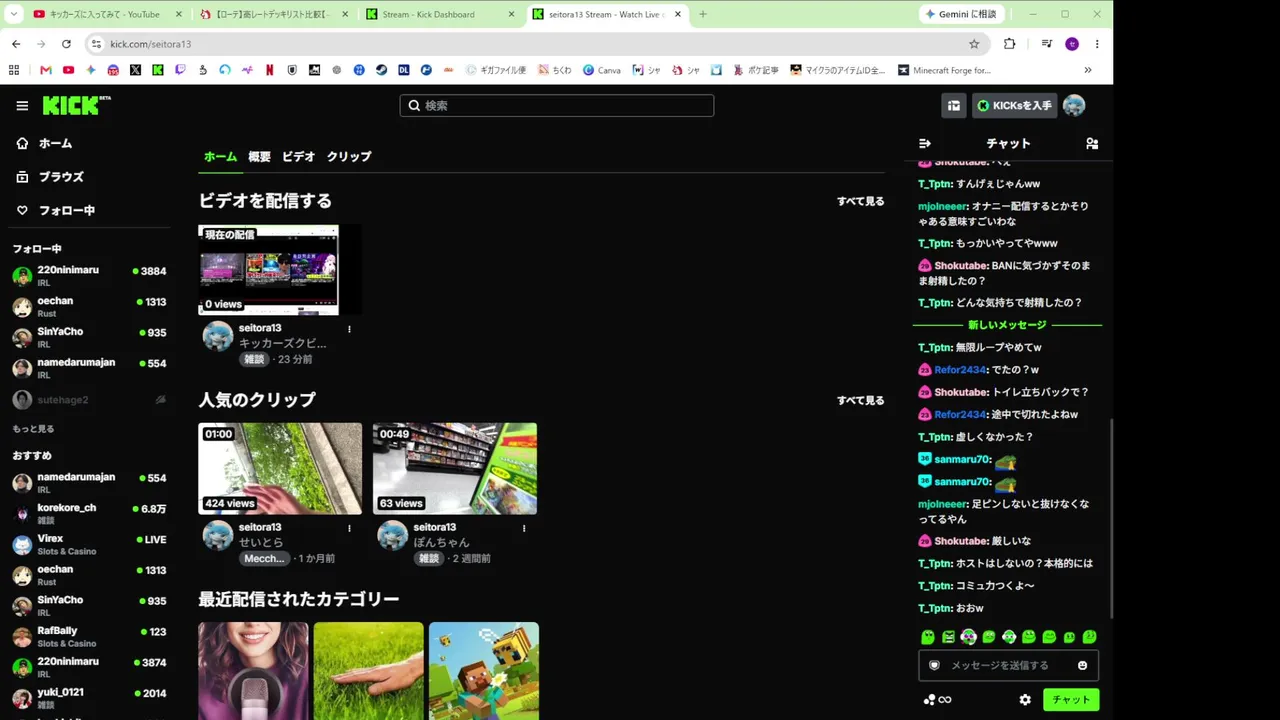Open the Steam bookmark icon
Screen dimensions: 1280x720
click(381, 70)
